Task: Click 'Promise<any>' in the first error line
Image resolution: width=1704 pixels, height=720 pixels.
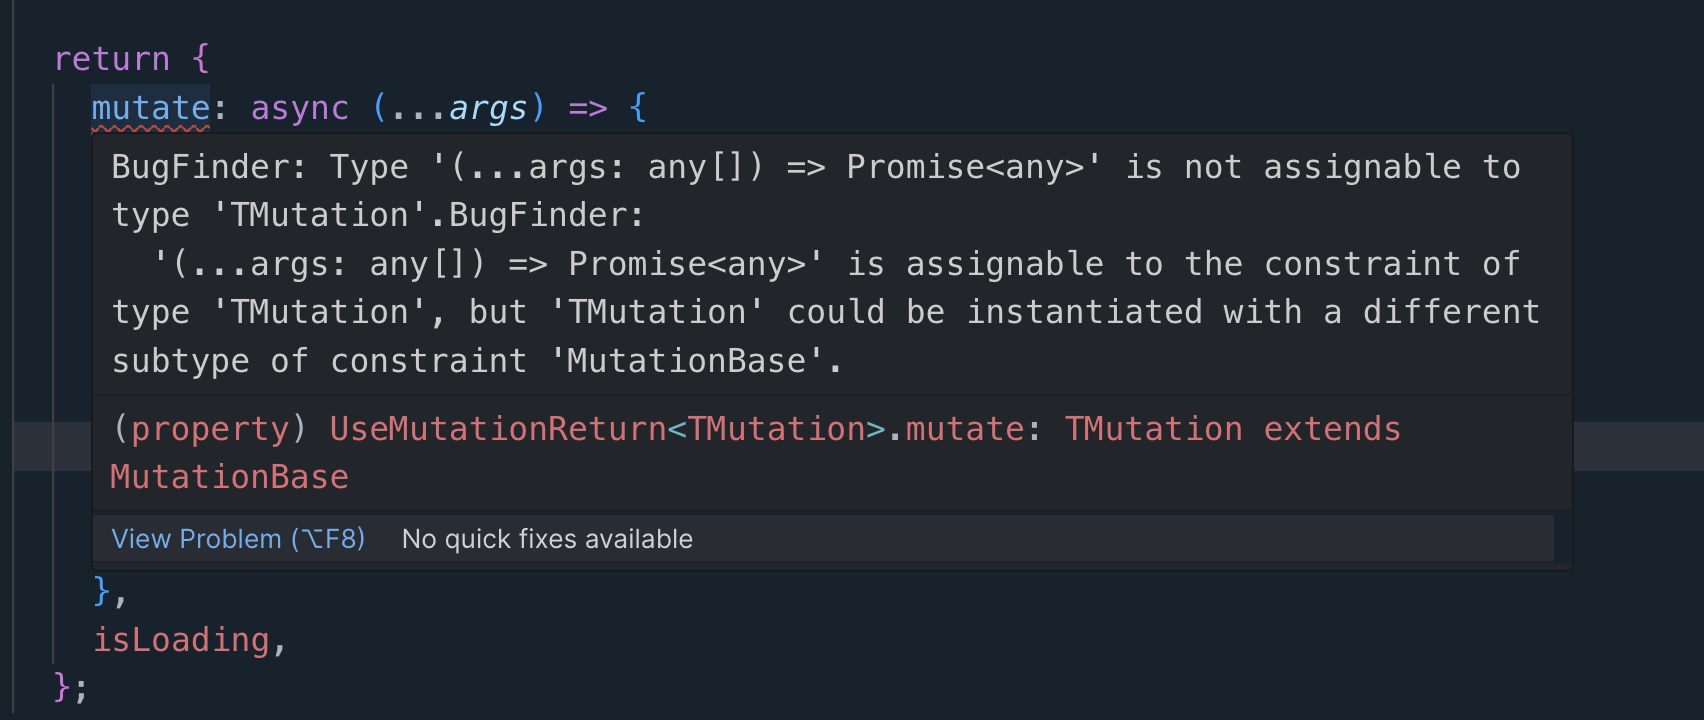Action: [x=966, y=167]
